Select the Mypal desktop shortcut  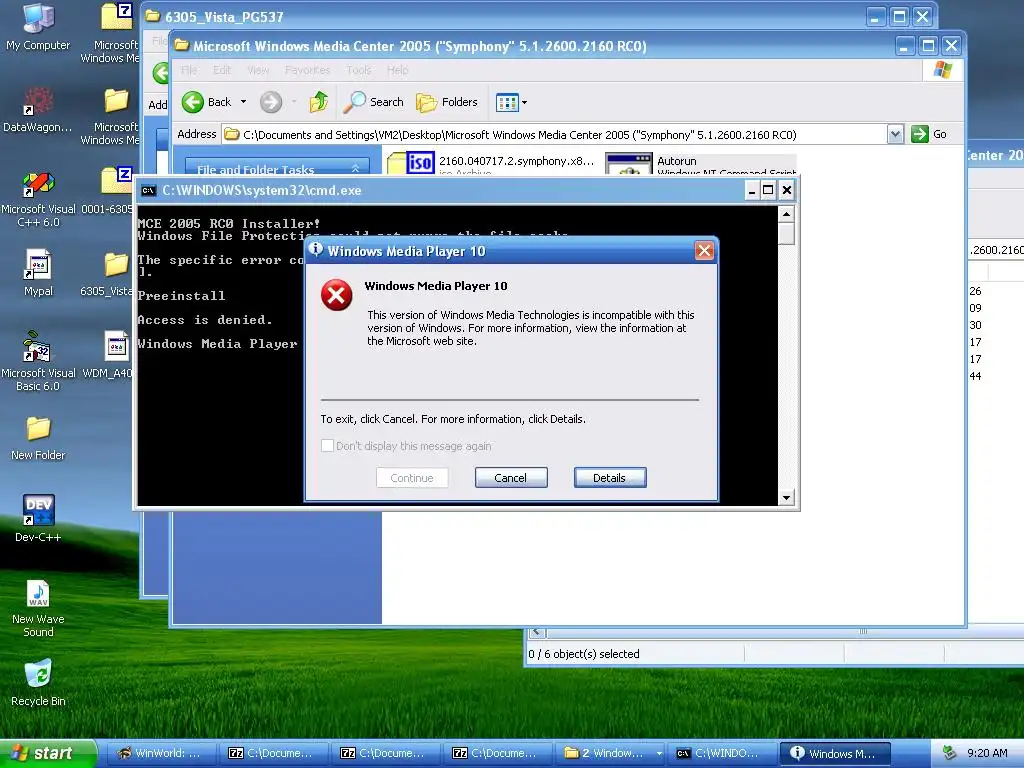tap(38, 273)
